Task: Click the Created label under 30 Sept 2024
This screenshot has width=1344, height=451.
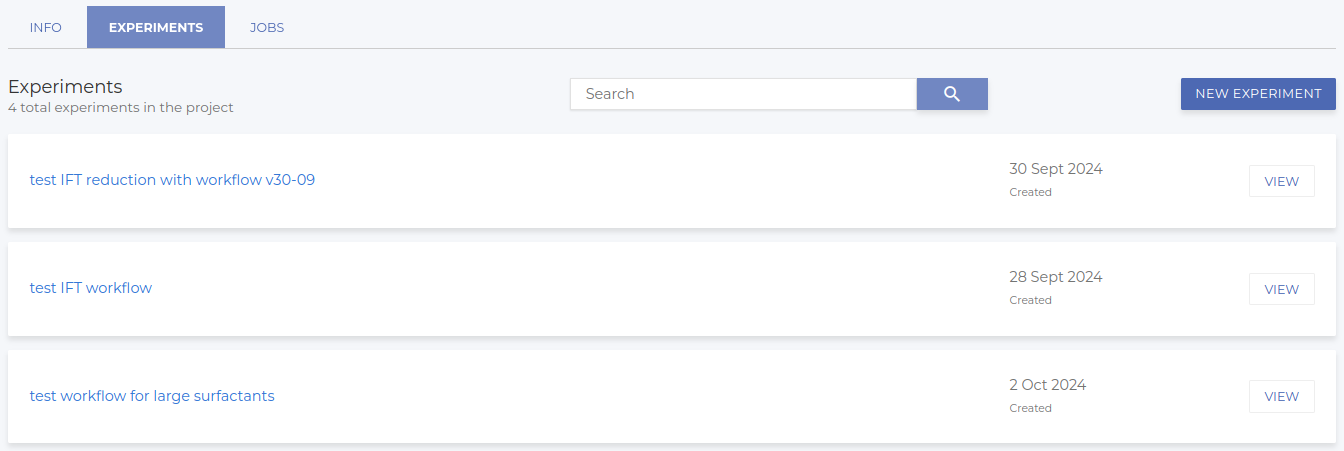Action: [1030, 192]
